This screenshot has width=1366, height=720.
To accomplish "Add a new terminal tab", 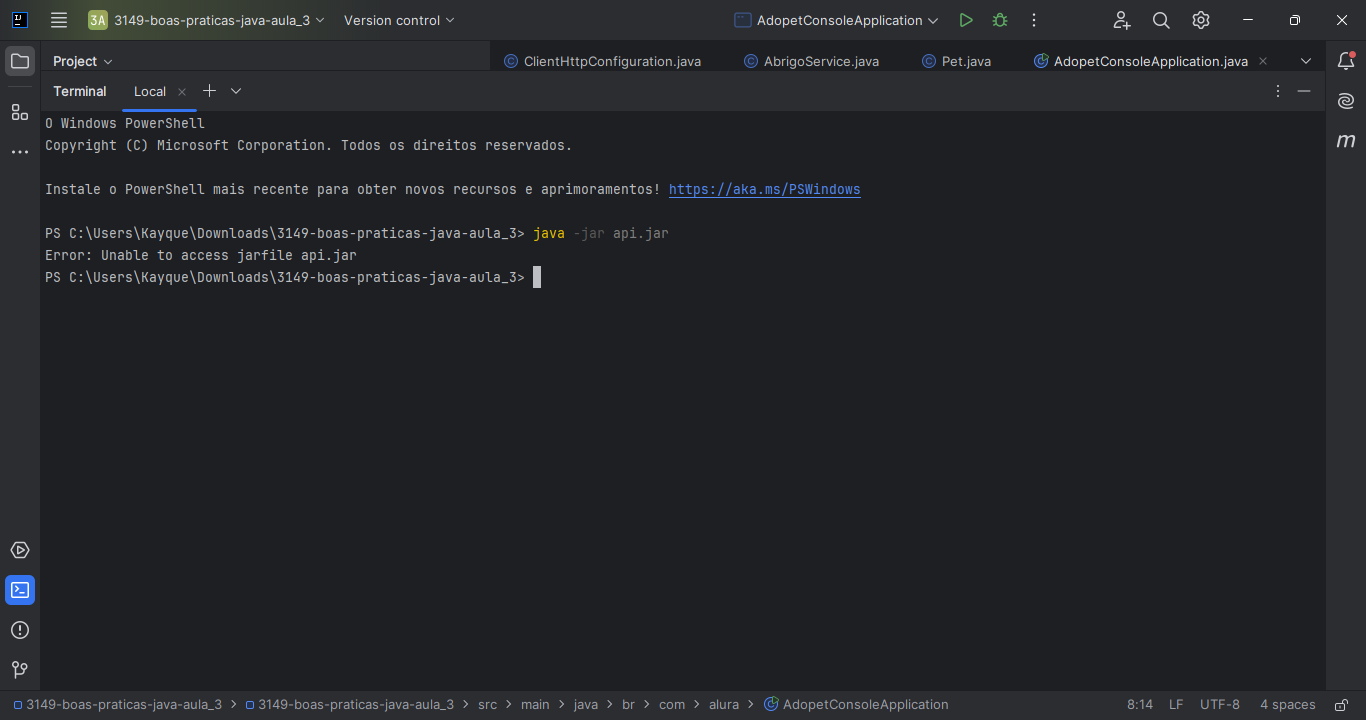I will 209,91.
